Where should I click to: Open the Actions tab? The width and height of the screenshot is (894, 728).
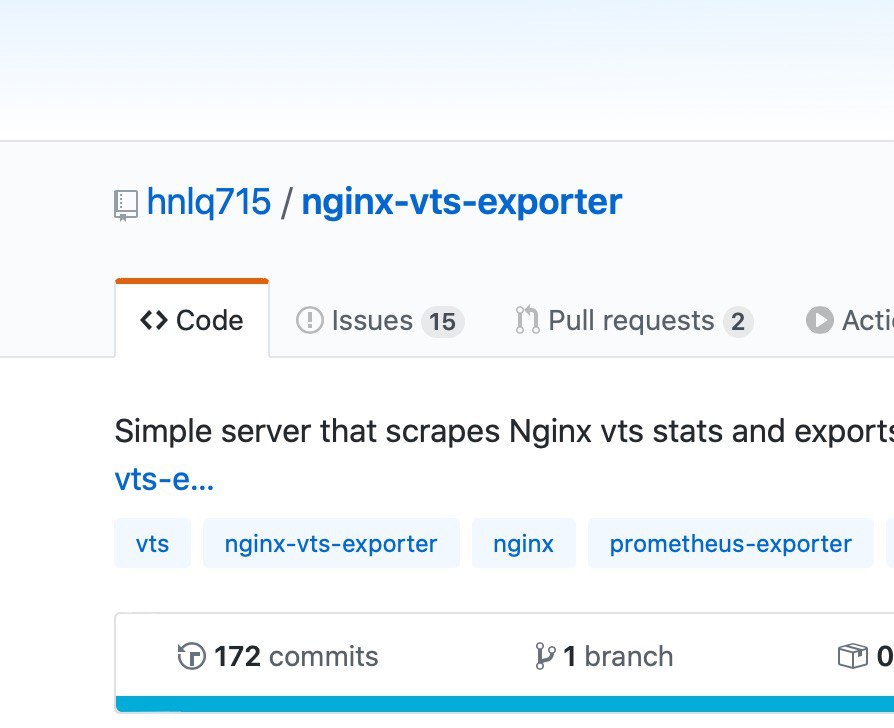pos(850,320)
